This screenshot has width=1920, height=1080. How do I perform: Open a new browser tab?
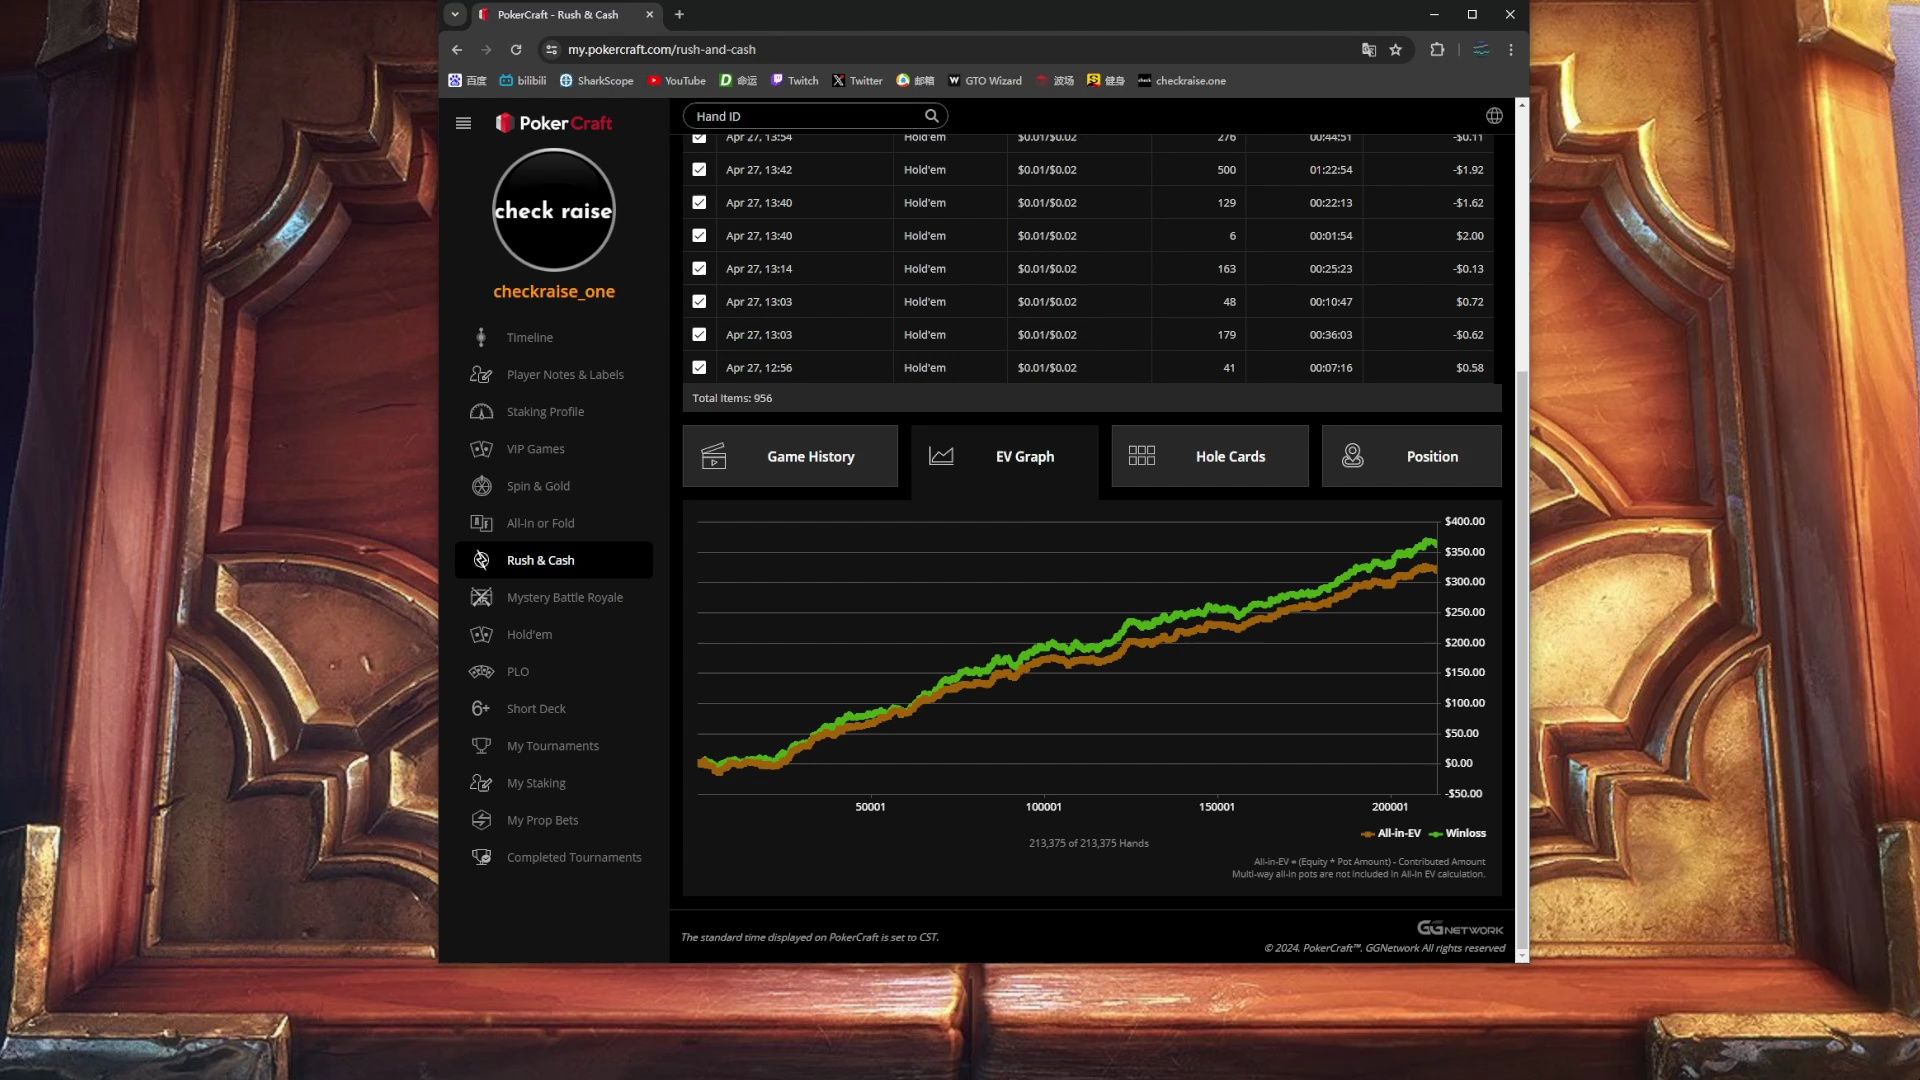[x=679, y=14]
